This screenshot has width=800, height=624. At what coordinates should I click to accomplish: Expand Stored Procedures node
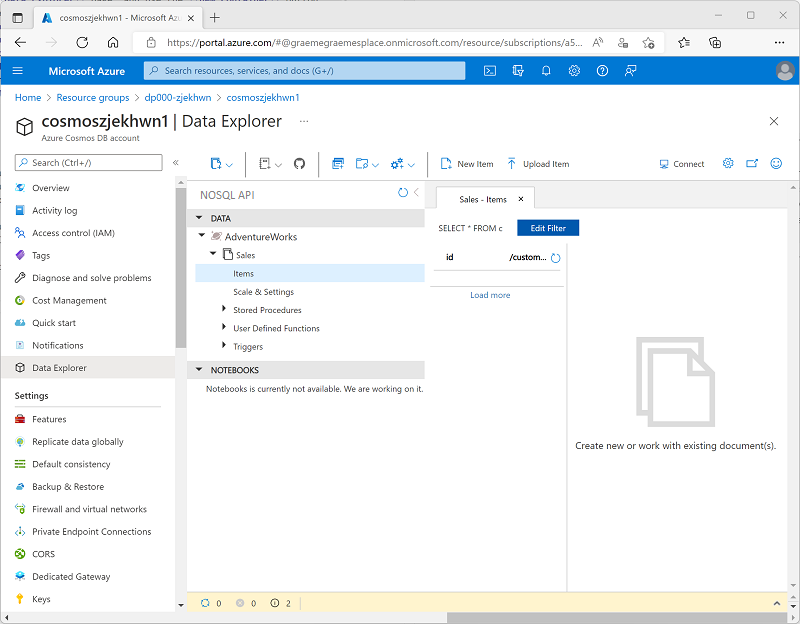(223, 309)
